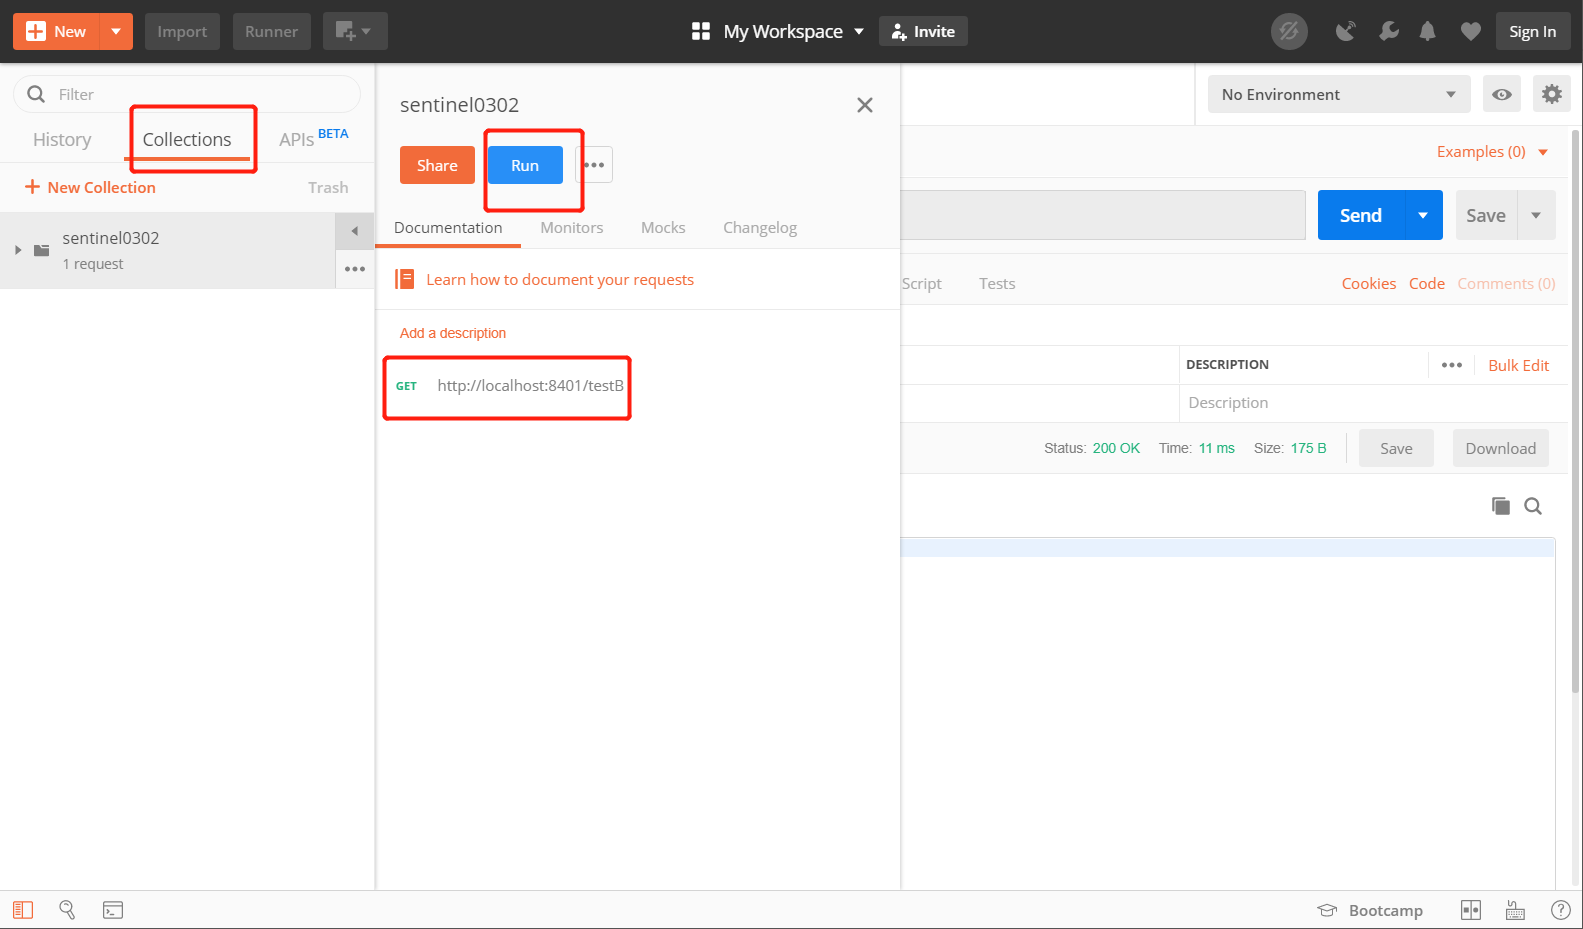Switch to the History tab
This screenshot has width=1583, height=929.
62,139
